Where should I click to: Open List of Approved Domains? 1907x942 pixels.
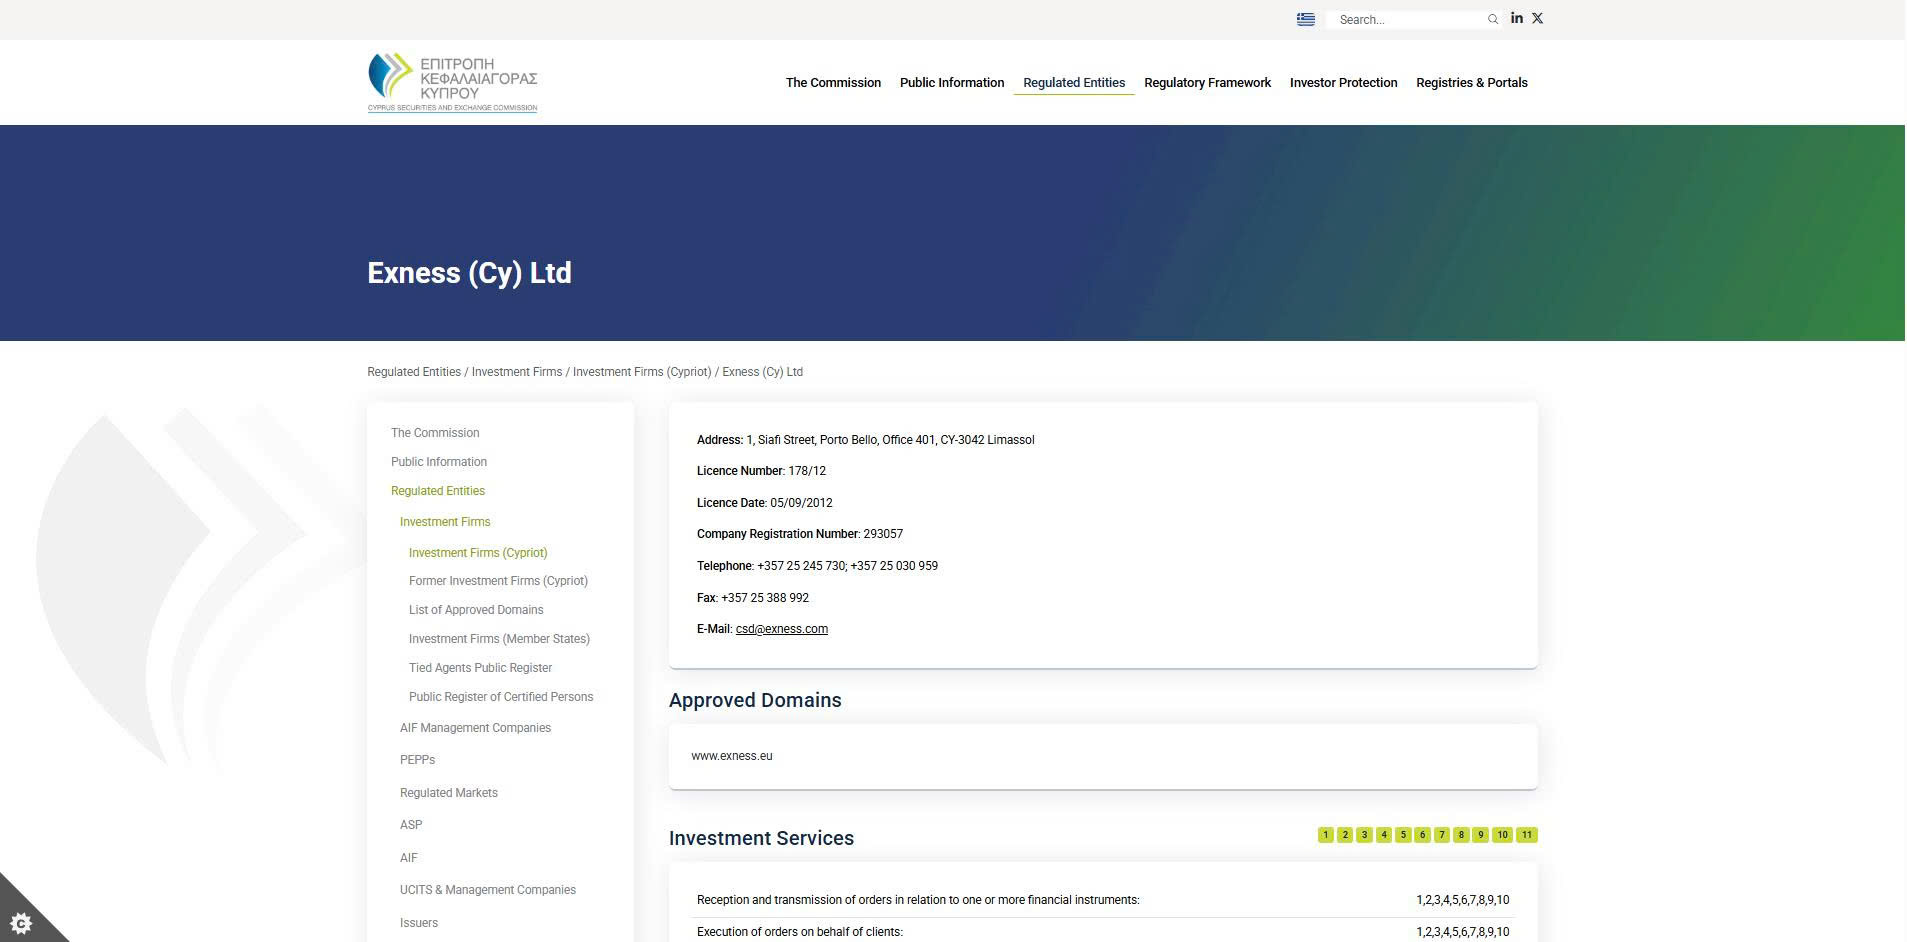(476, 610)
